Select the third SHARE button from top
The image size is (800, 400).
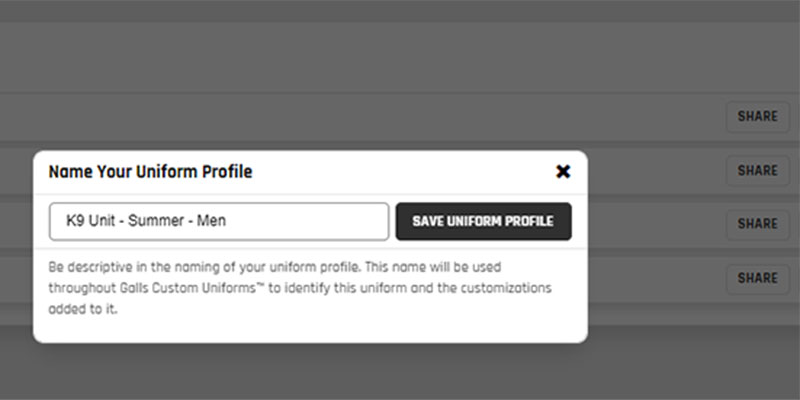pyautogui.click(x=757, y=224)
